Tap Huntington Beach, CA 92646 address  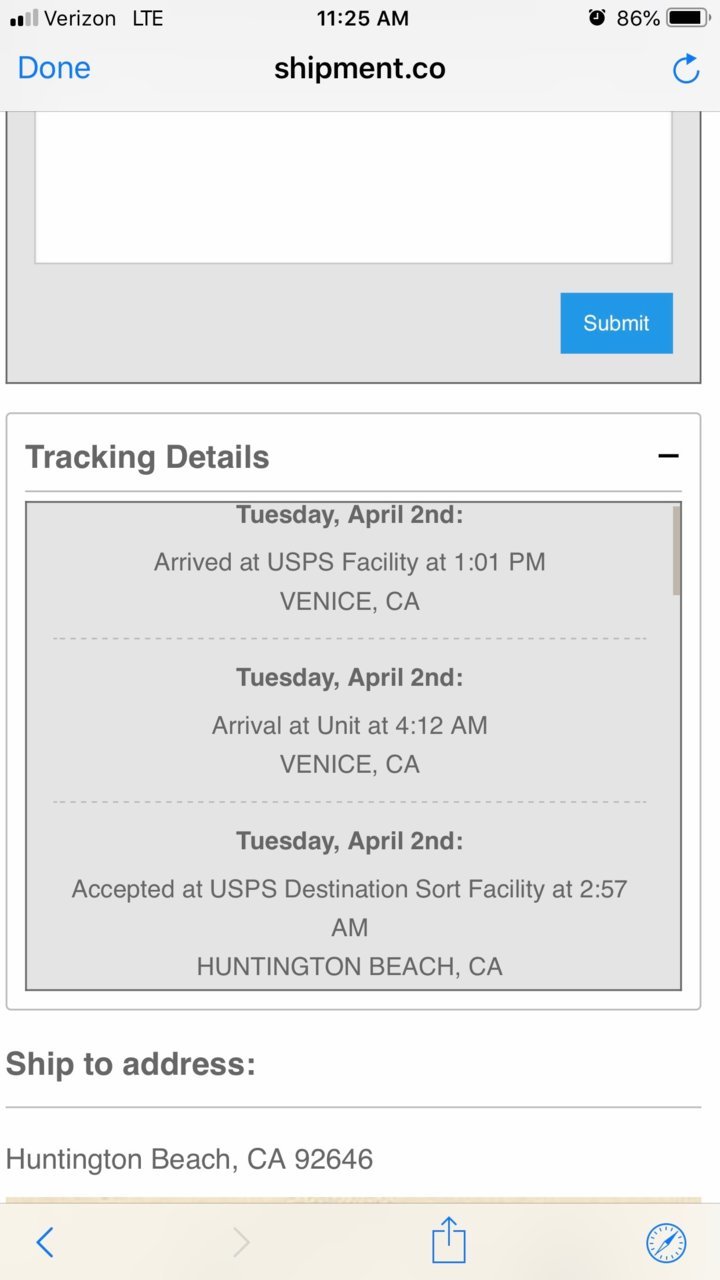(x=190, y=1159)
